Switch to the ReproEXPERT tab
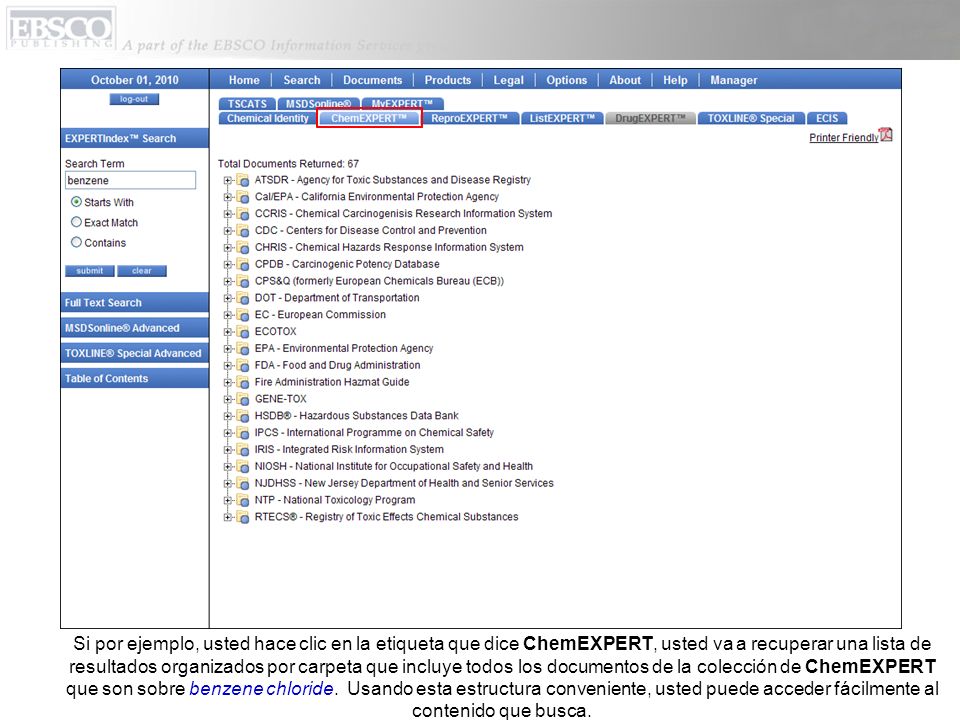Viewport: 960px width, 720px height. 470,118
